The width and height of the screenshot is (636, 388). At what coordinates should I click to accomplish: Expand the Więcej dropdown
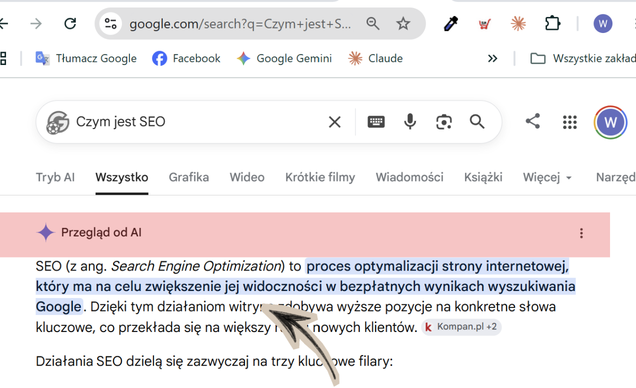point(547,177)
